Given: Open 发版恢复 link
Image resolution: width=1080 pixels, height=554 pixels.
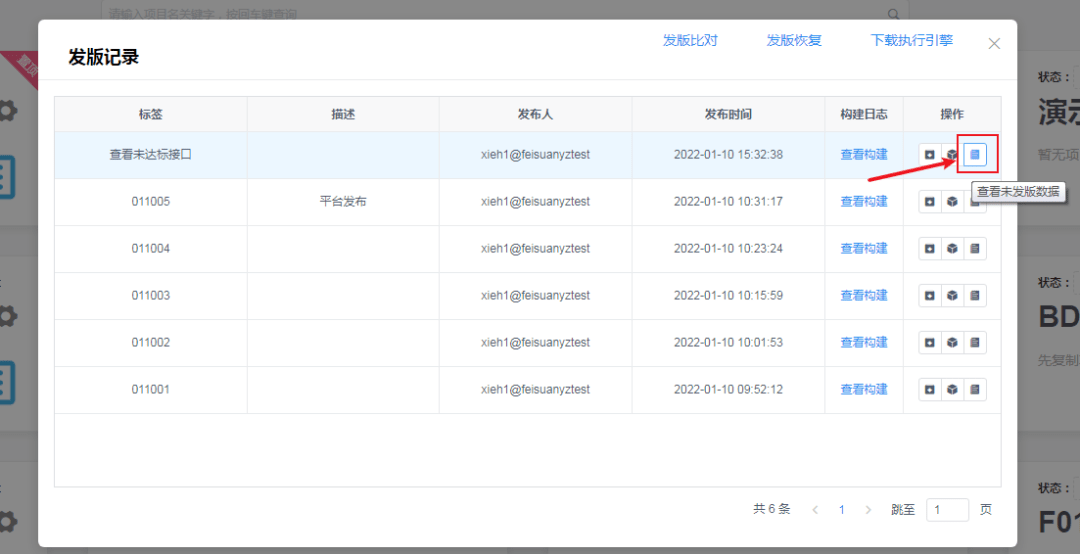Looking at the screenshot, I should pos(794,40).
